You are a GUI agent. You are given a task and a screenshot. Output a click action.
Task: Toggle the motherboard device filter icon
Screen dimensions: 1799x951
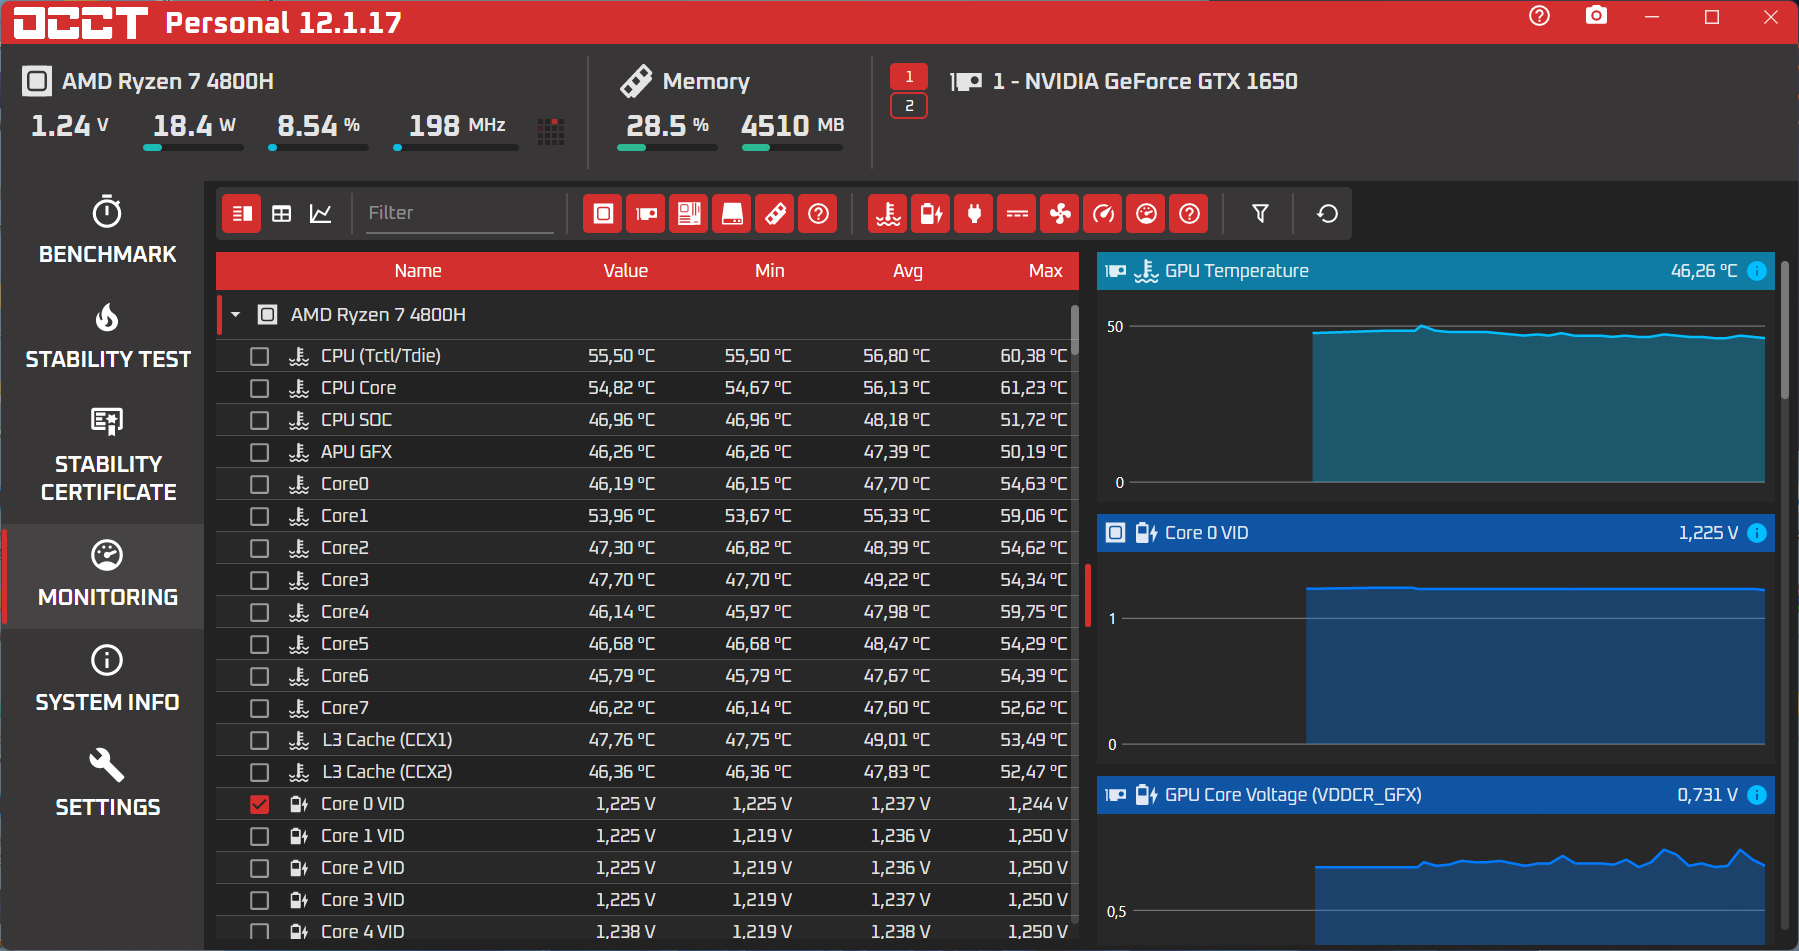point(689,213)
